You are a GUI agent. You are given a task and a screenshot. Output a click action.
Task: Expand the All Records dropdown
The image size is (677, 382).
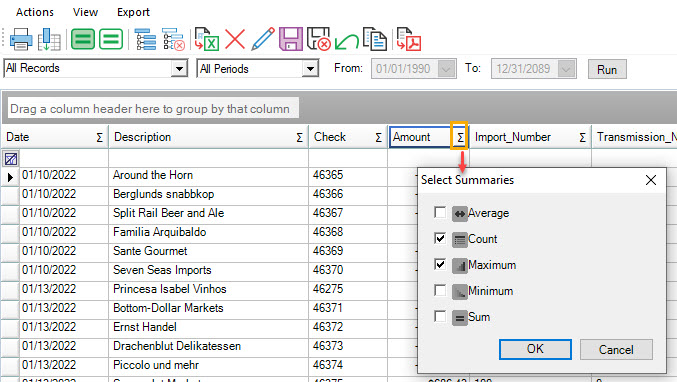pos(179,68)
